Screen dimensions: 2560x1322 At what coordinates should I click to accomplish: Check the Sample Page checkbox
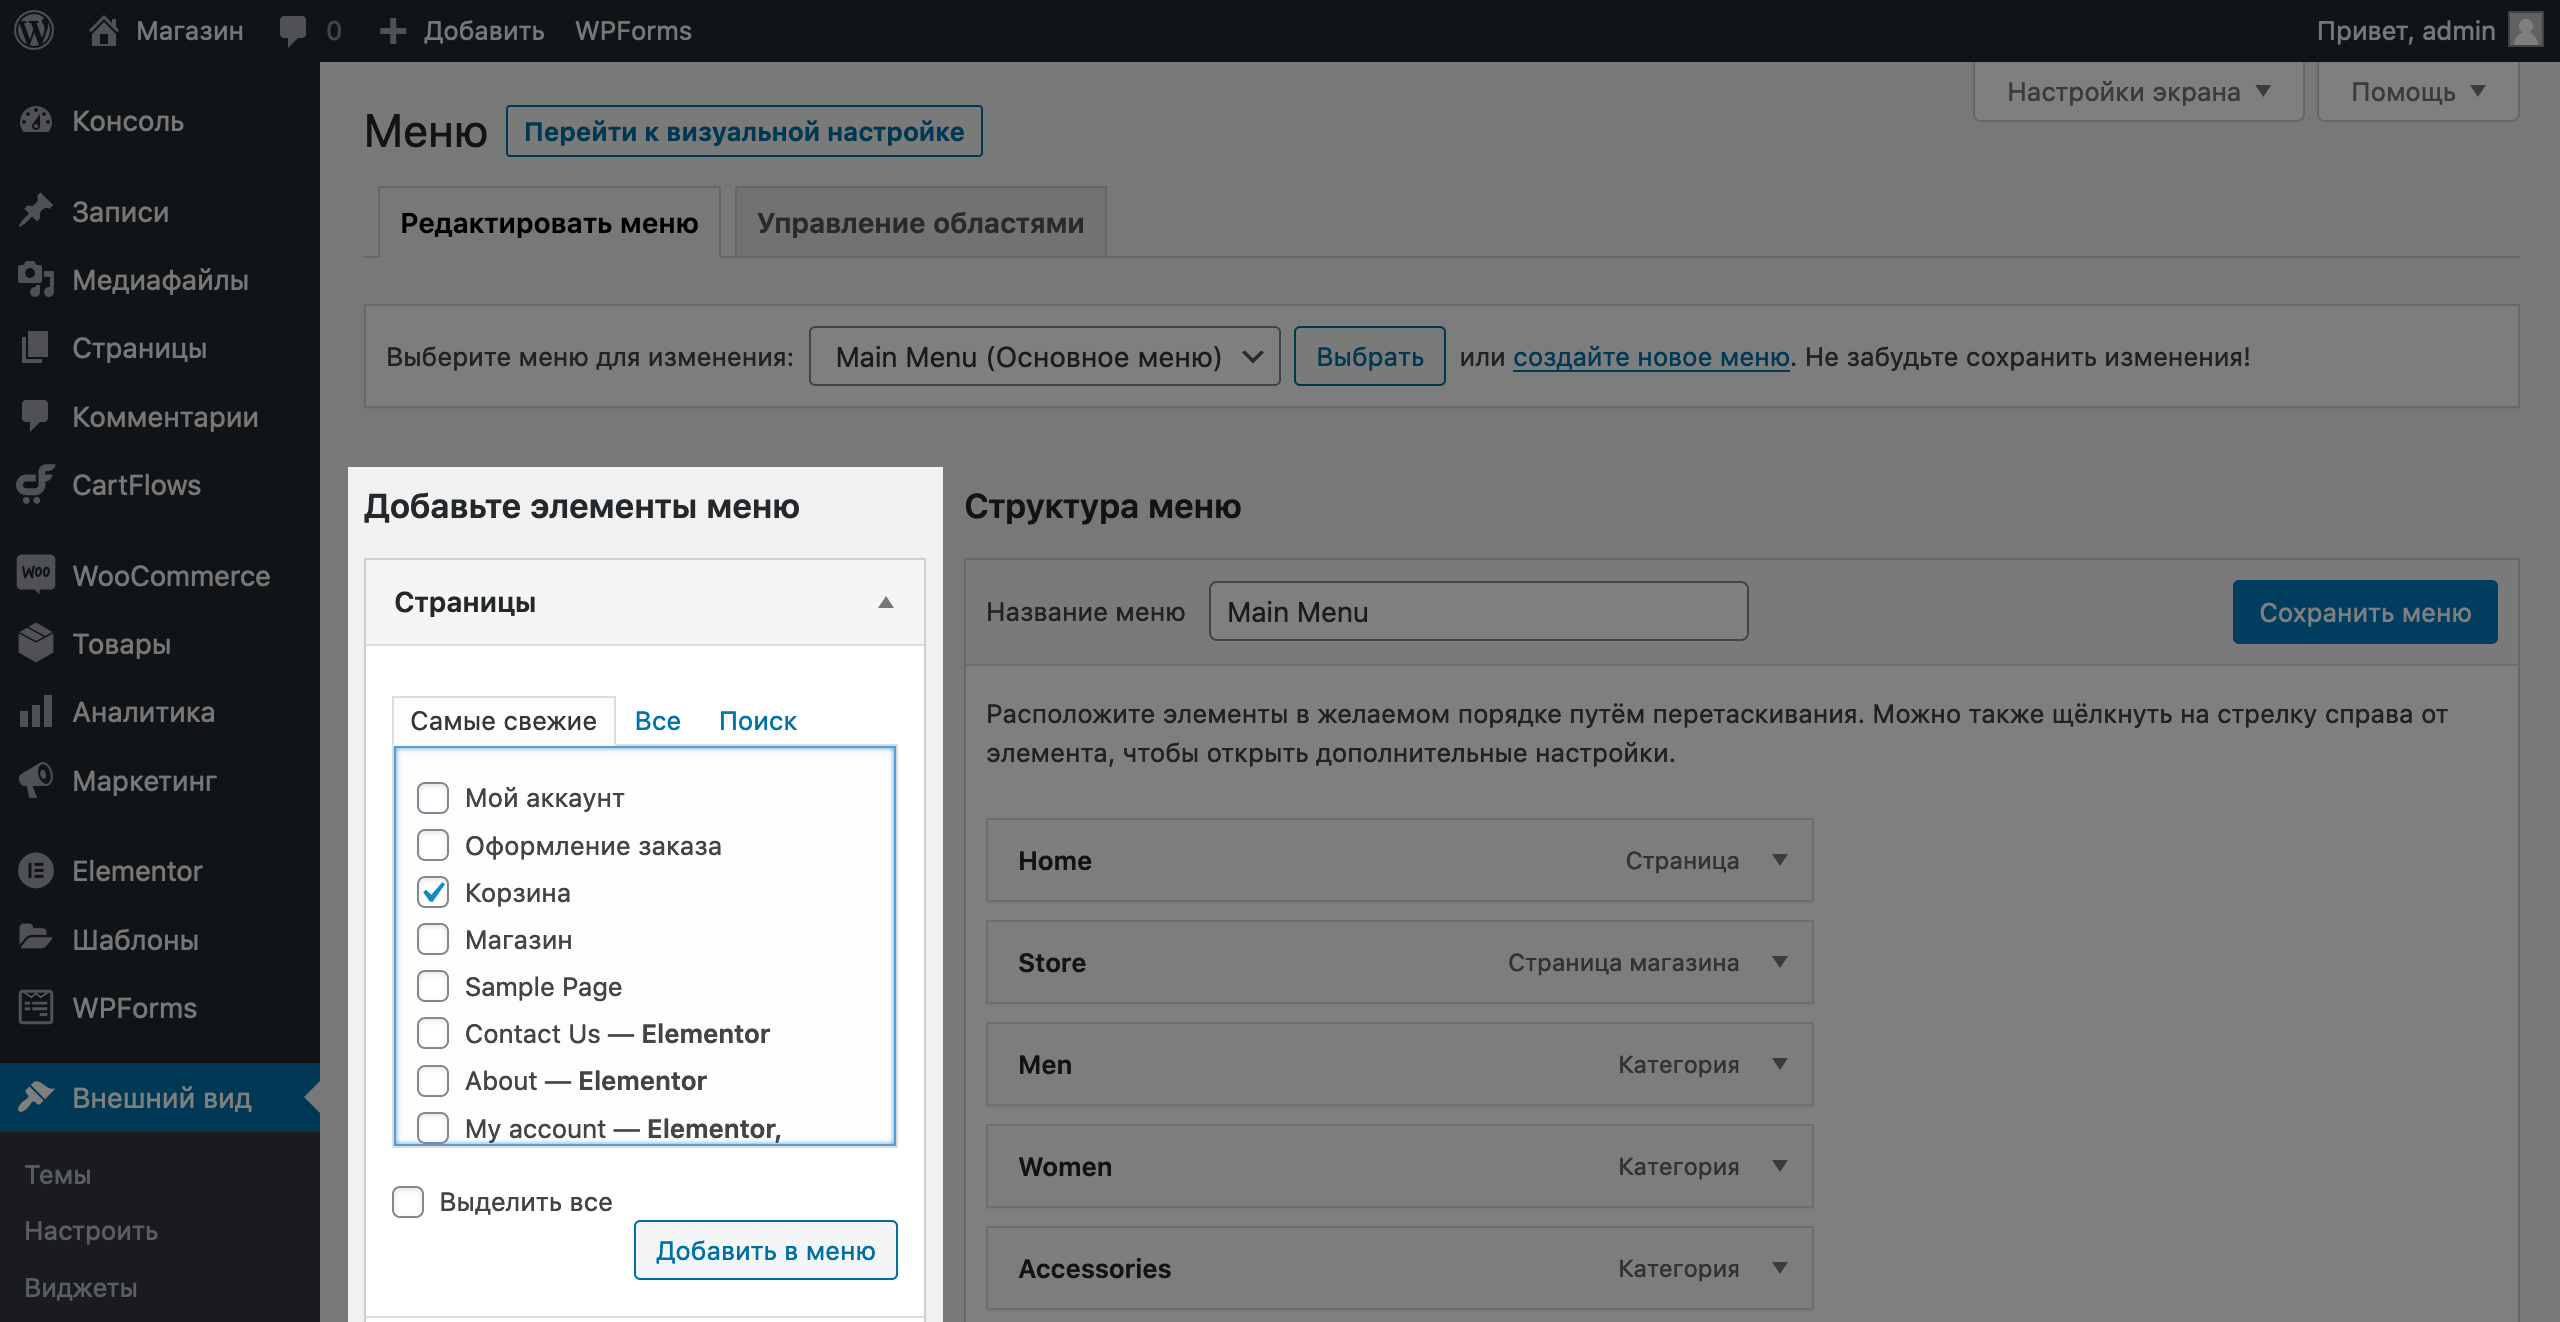[433, 986]
